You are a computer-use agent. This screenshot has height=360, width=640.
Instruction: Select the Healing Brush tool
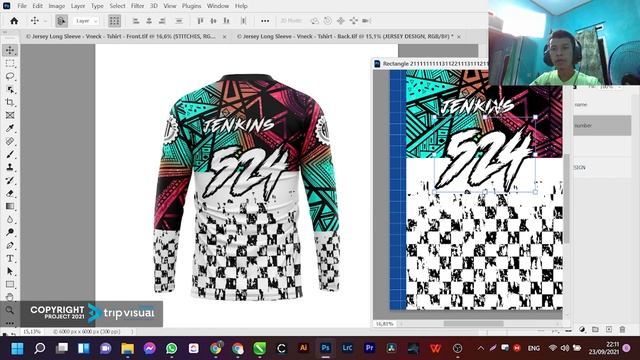click(10, 142)
